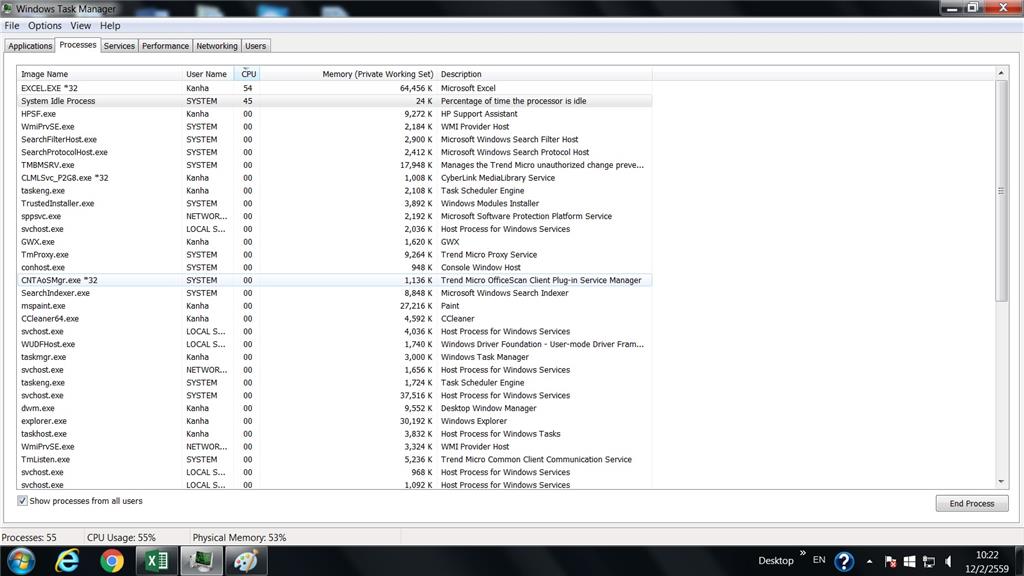The image size is (1024, 576).
Task: Open Google Chrome from taskbar
Action: (112, 561)
